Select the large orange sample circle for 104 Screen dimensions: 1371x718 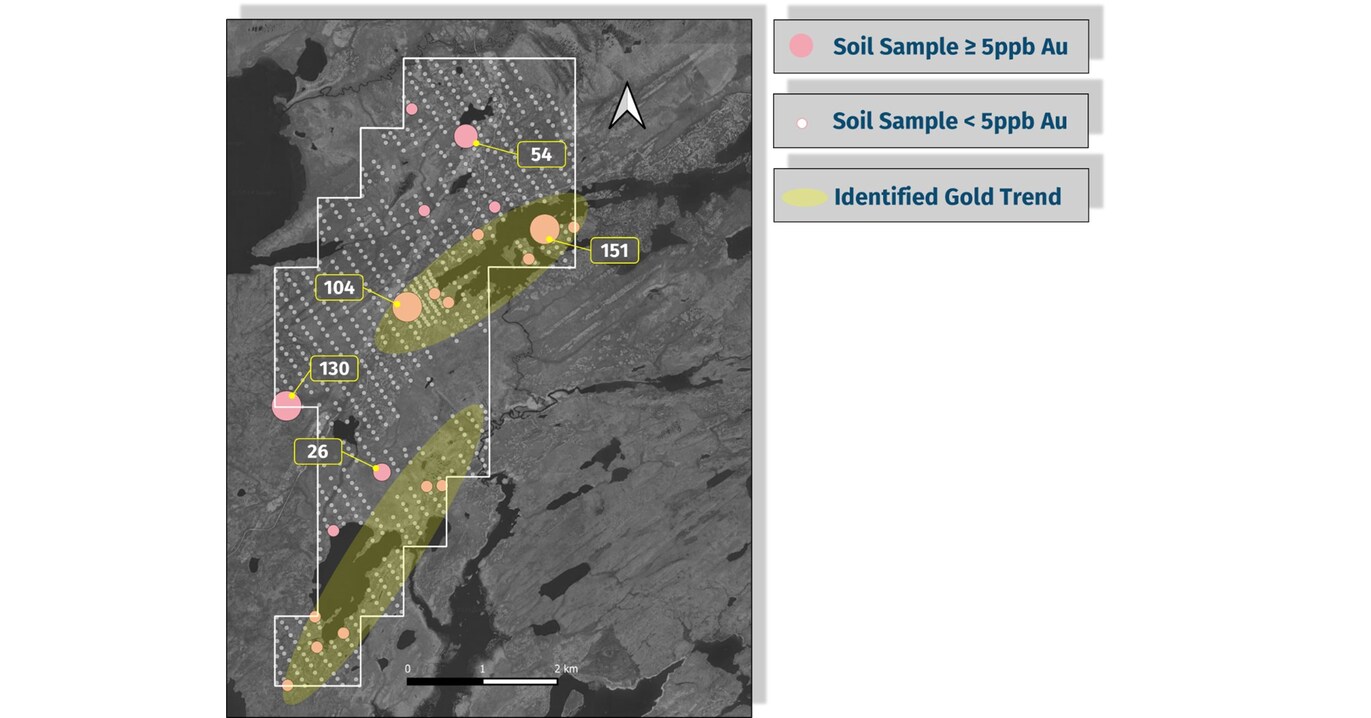(x=407, y=307)
